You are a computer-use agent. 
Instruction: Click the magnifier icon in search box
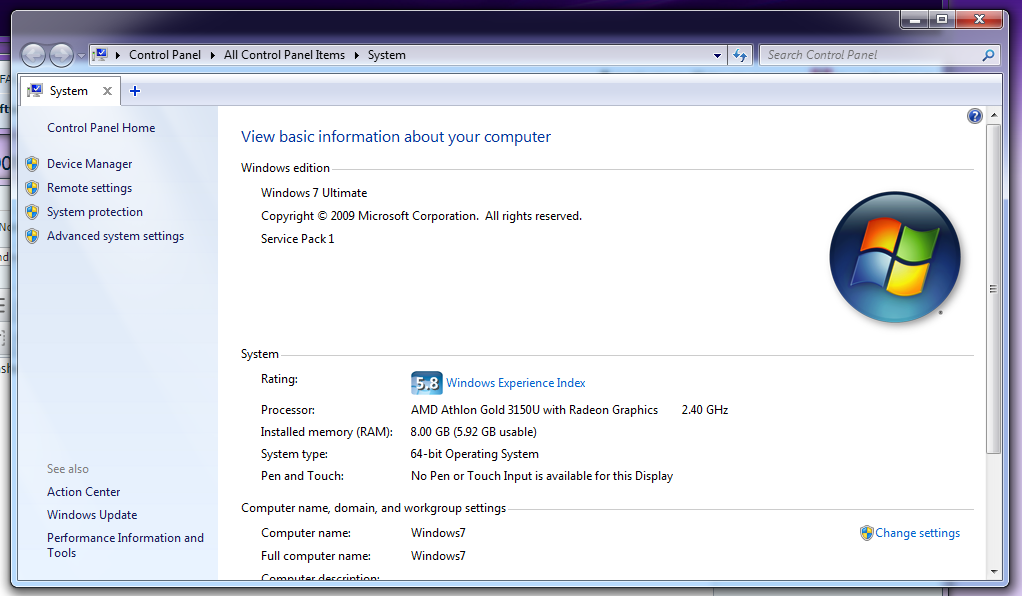[988, 55]
